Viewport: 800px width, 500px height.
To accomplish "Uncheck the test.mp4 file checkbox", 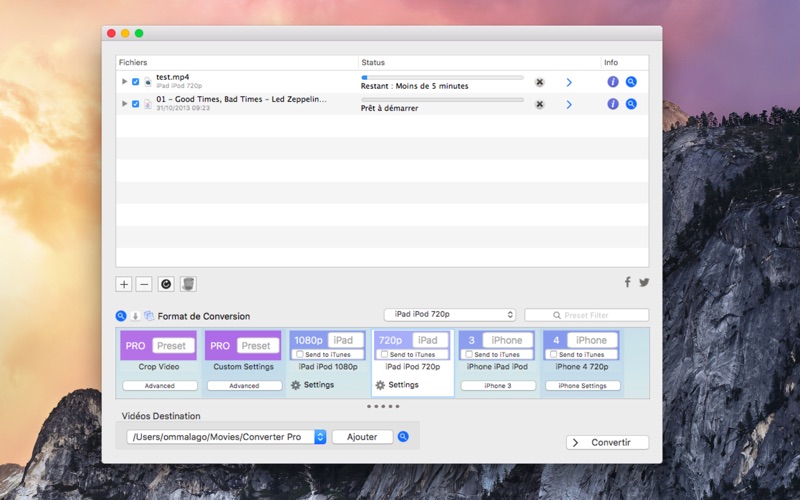I will pos(136,82).
